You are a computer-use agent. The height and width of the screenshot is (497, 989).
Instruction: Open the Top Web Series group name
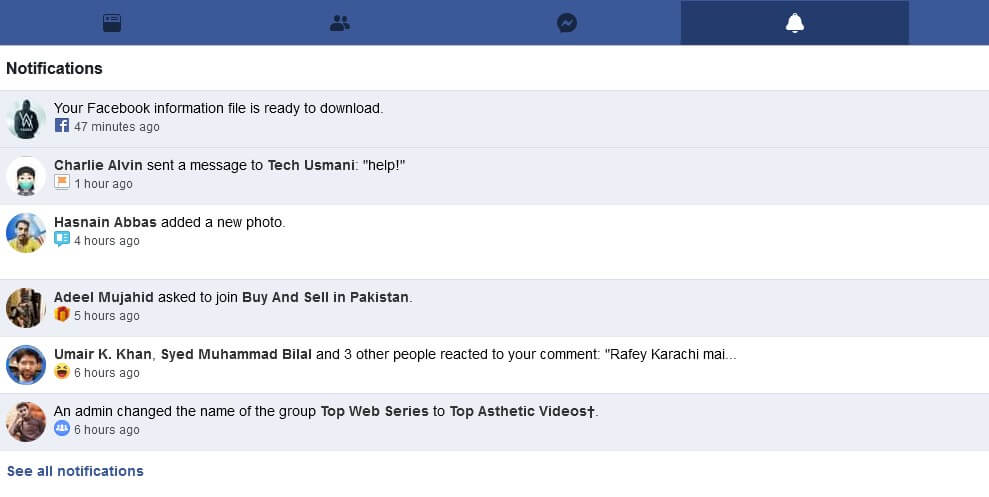pyautogui.click(x=375, y=411)
